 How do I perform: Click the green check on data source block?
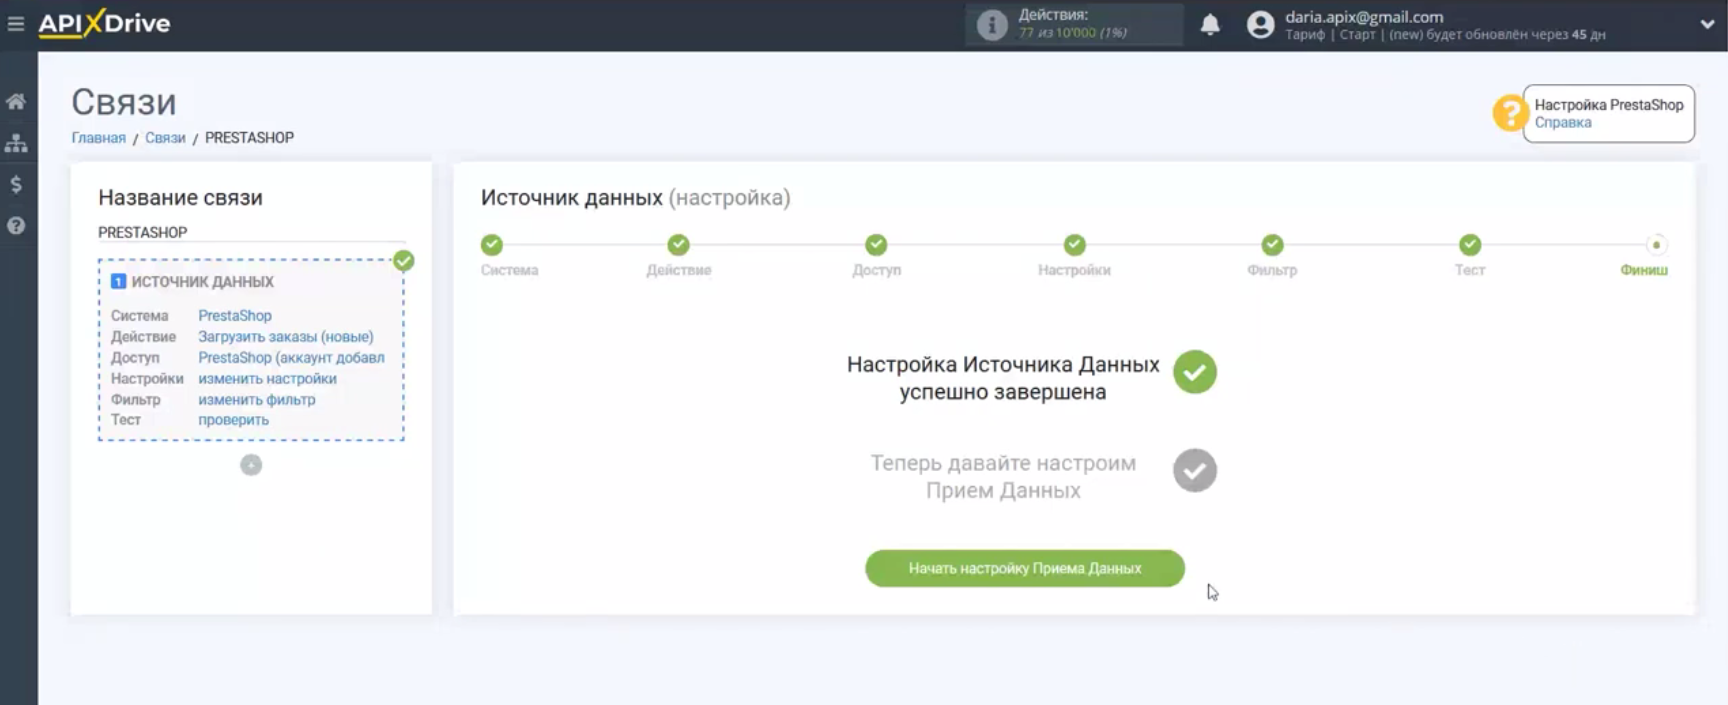[404, 261]
